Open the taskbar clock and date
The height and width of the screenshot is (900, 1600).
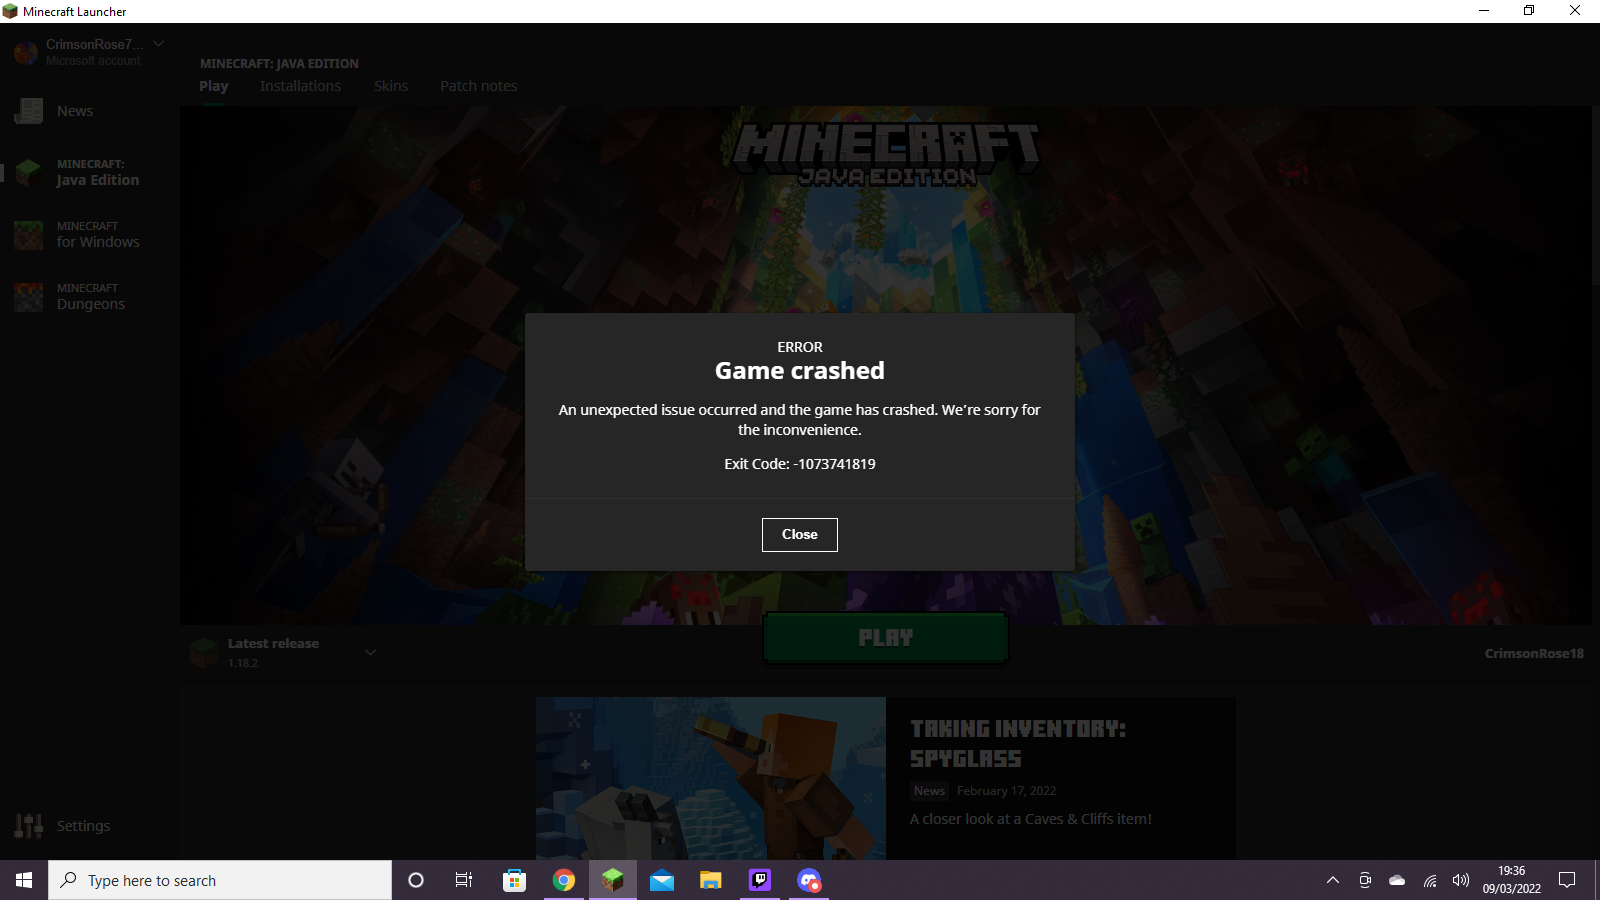tap(1512, 880)
